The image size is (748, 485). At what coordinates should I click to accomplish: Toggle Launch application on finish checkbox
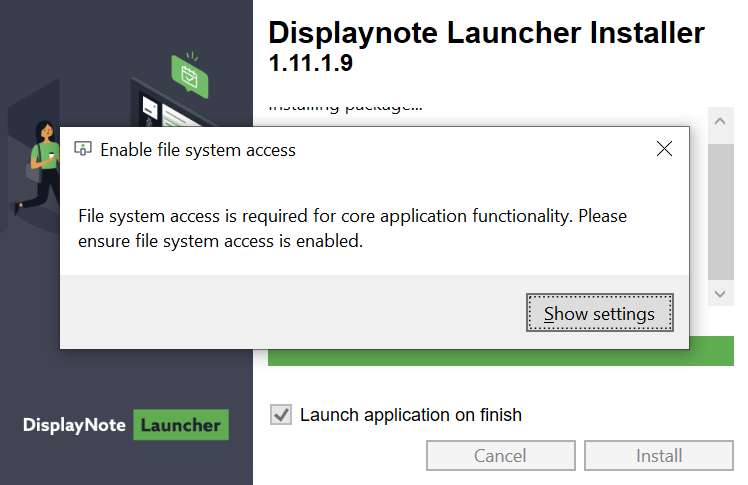click(x=281, y=414)
